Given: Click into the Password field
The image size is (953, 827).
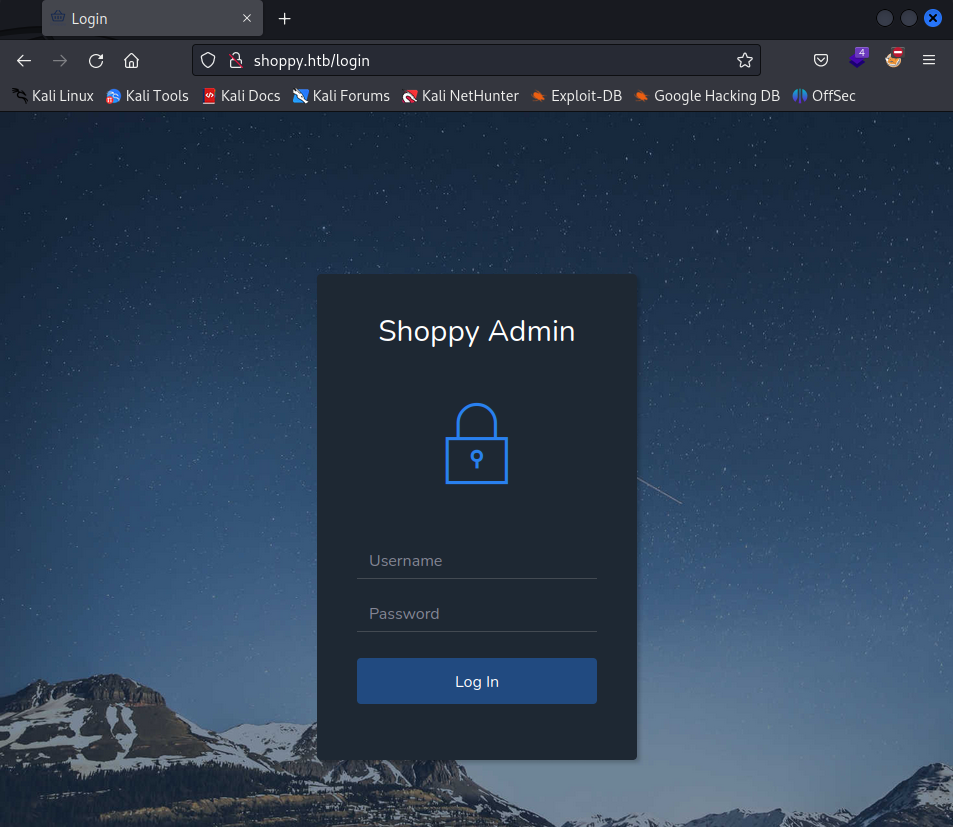Looking at the screenshot, I should coord(476,614).
